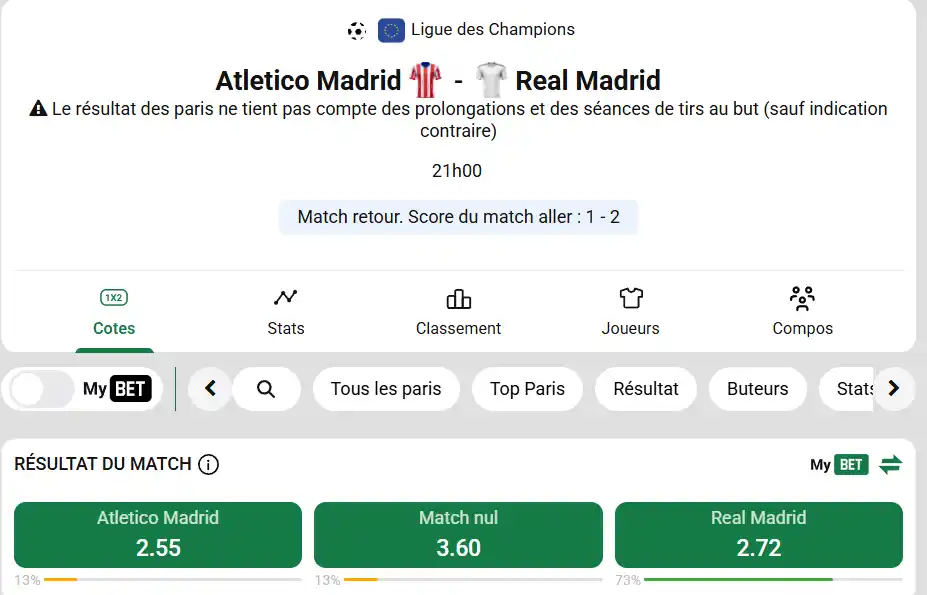Select the Tous les paris filter
Viewport: 927px width, 595px height.
pos(386,389)
